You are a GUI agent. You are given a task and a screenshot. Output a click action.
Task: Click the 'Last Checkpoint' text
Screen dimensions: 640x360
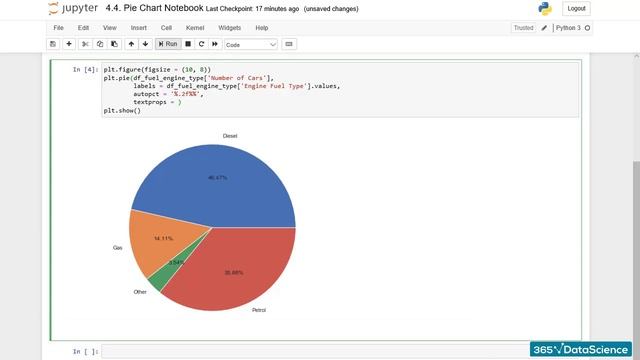pos(252,9)
